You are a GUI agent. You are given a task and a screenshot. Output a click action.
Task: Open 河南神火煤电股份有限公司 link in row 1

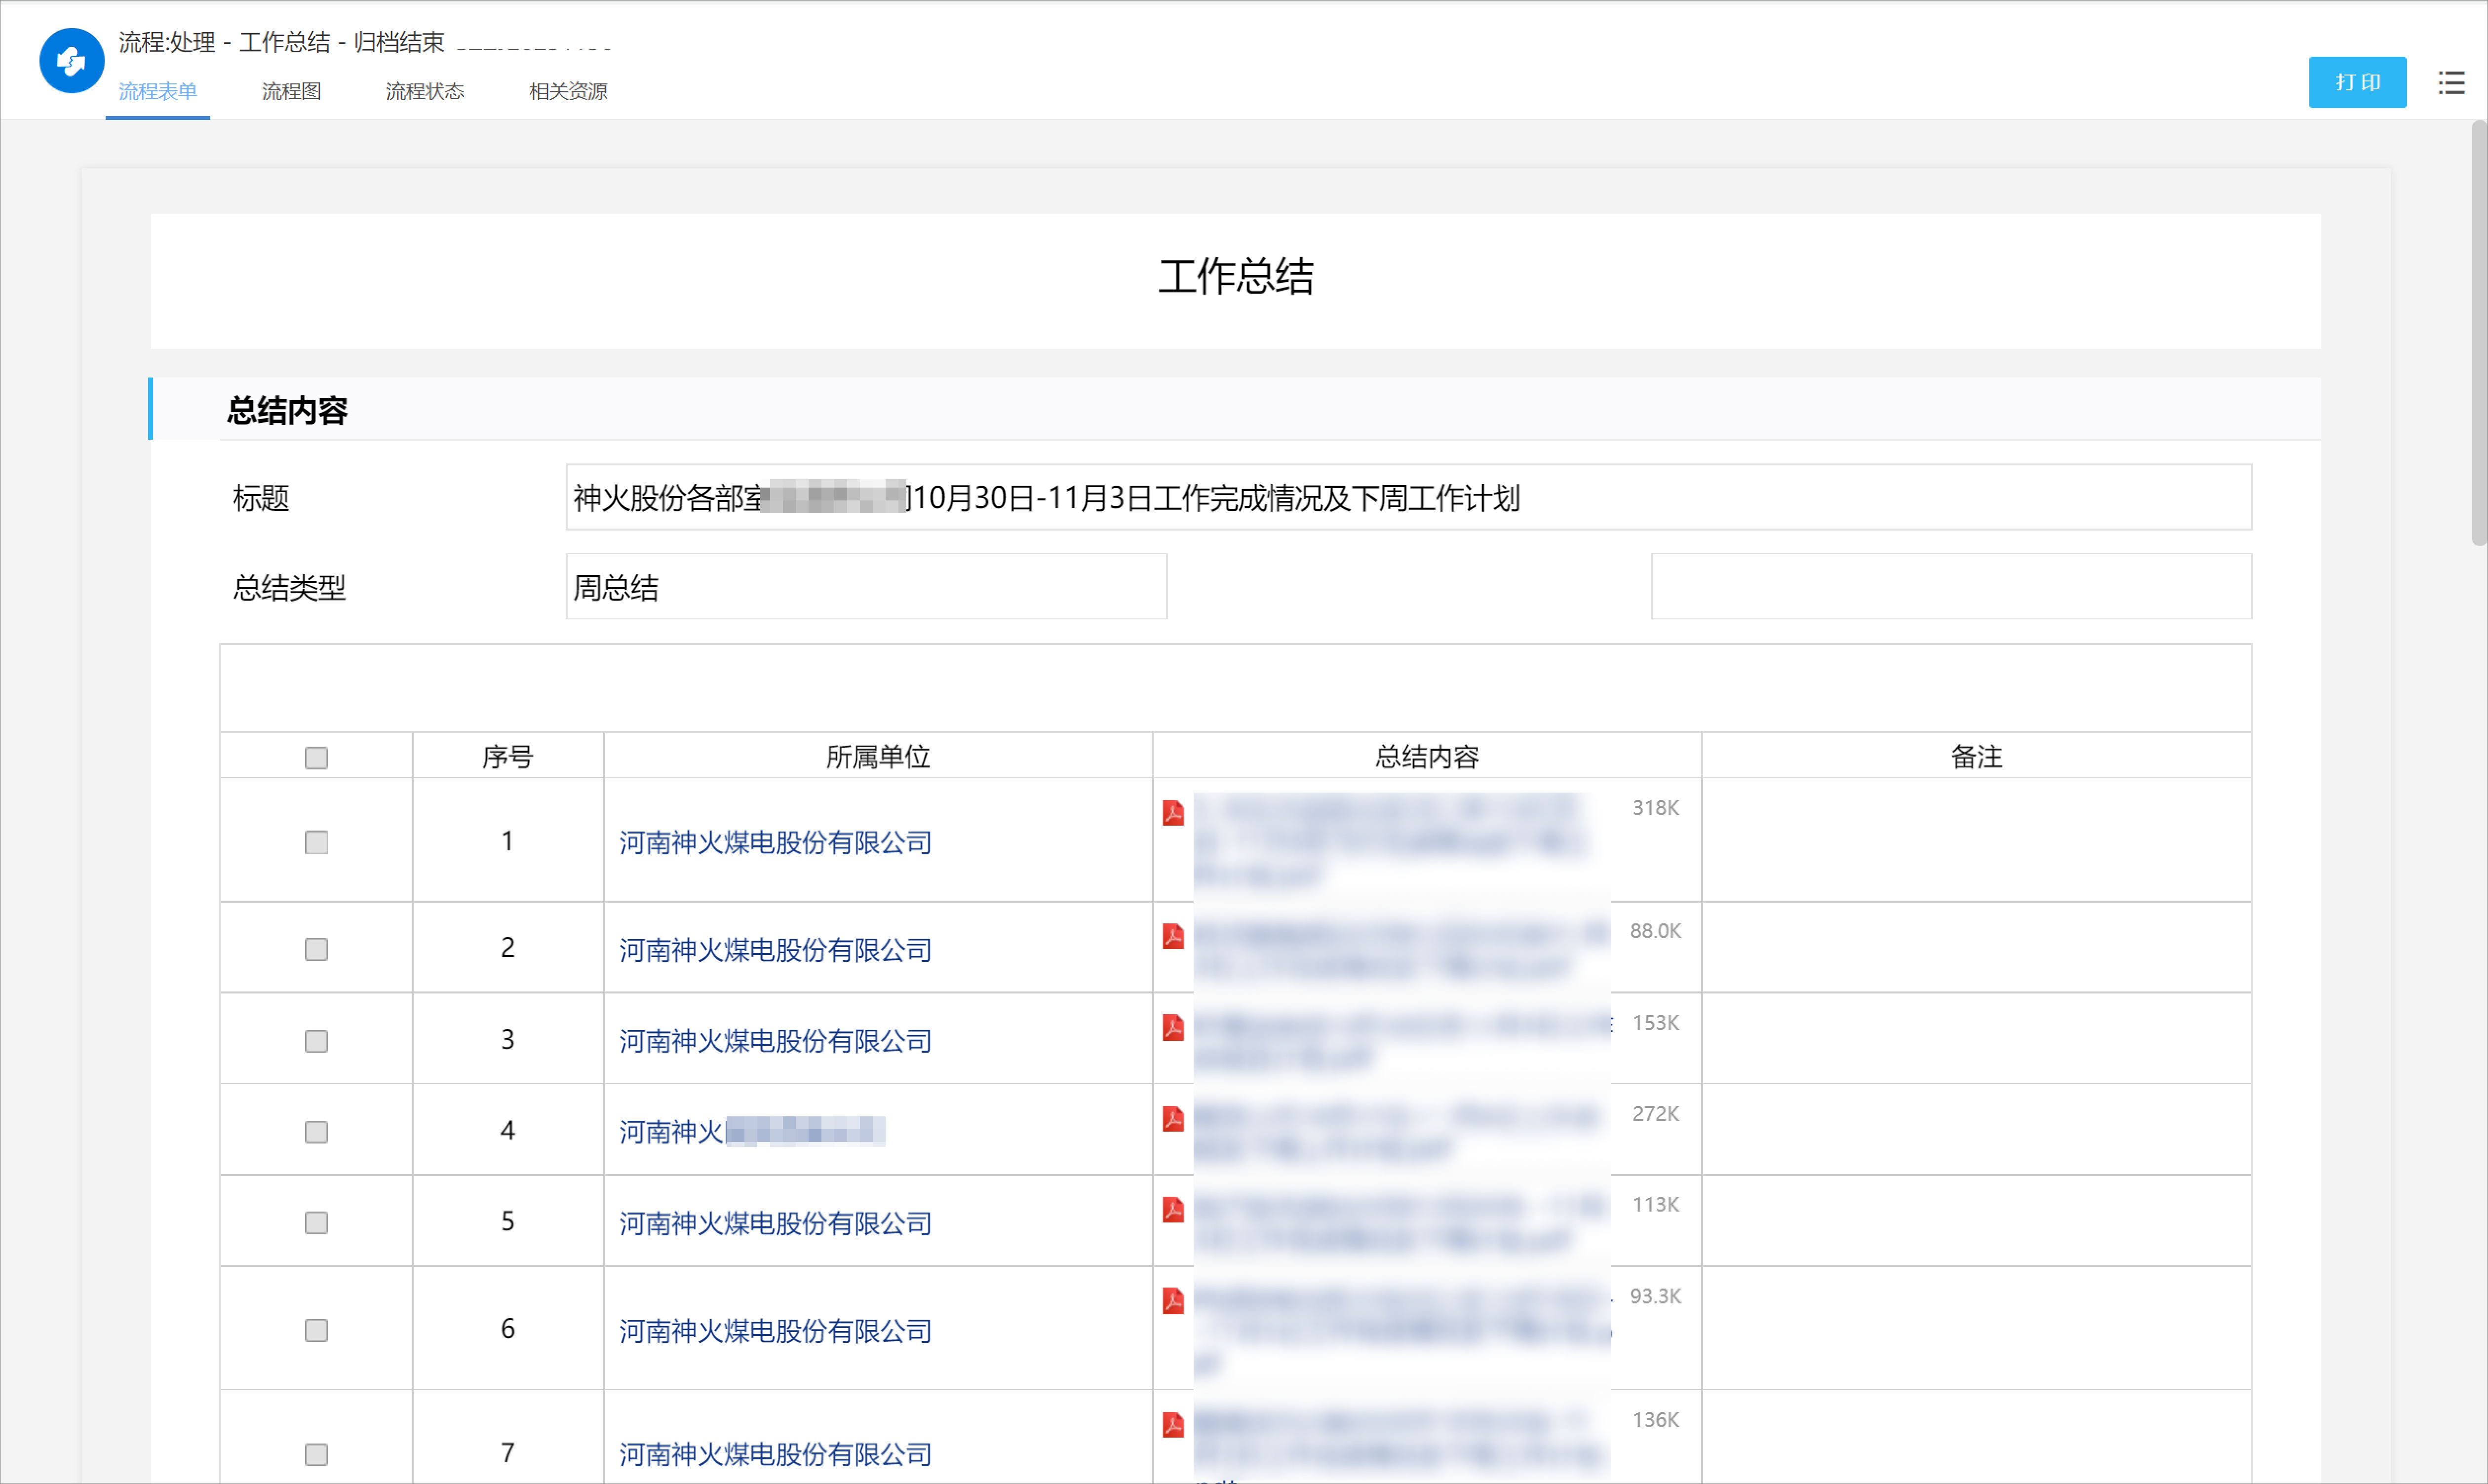[x=775, y=842]
